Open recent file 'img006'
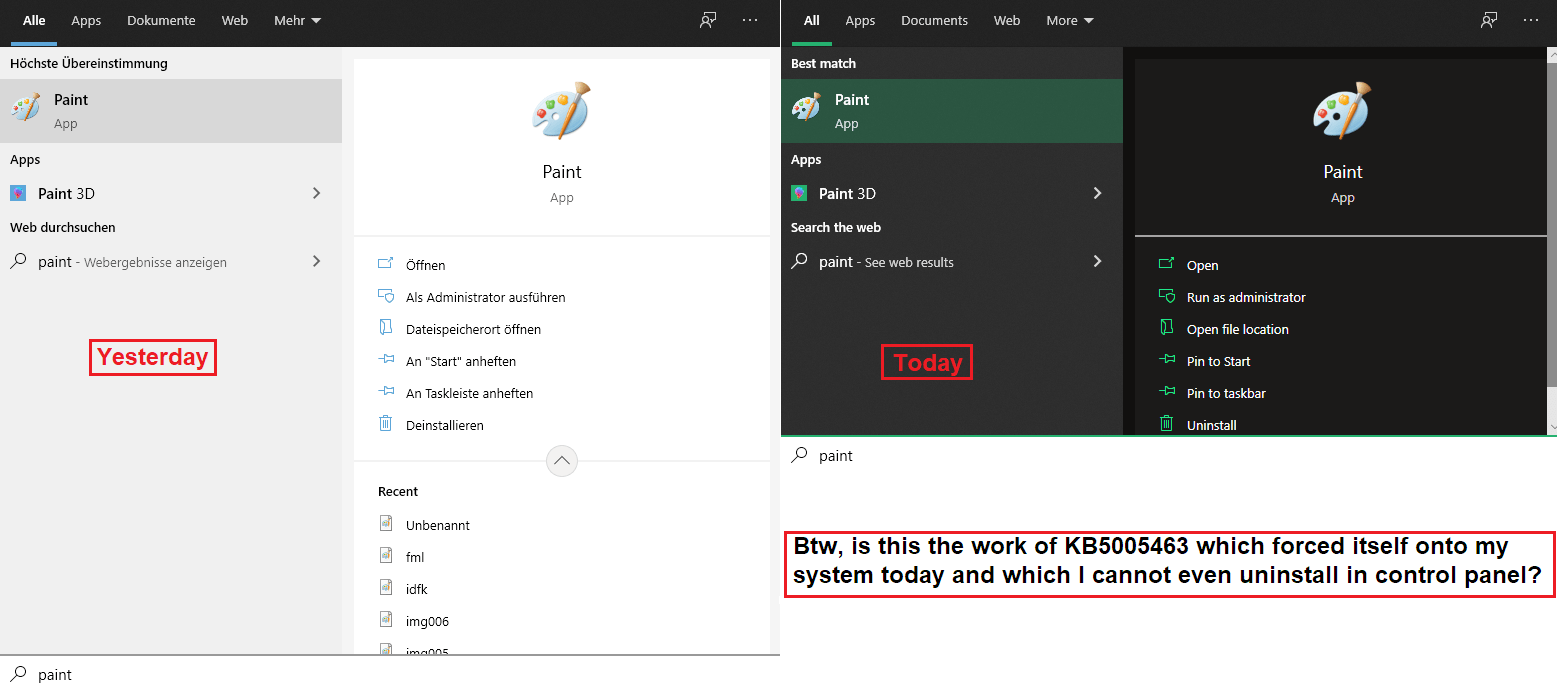1557x690 pixels. click(427, 621)
